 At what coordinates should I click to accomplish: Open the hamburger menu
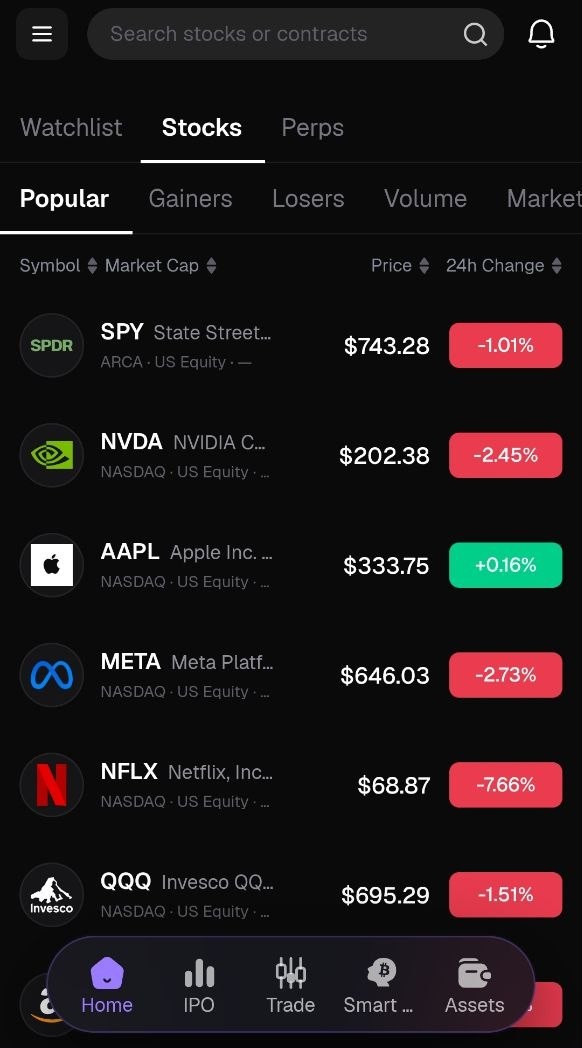click(x=42, y=34)
